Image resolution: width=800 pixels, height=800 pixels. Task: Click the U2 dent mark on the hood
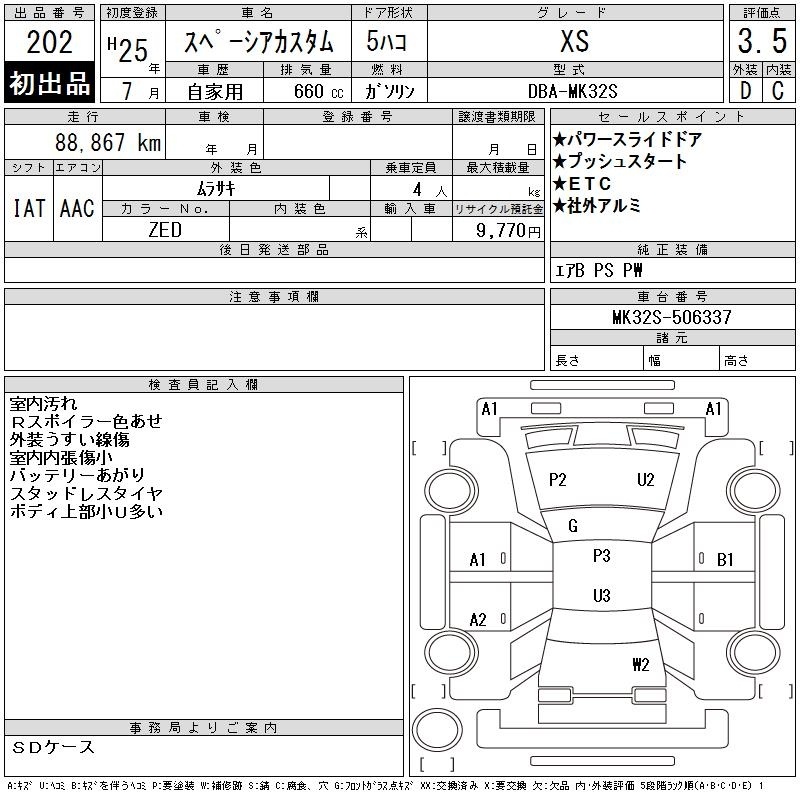pyautogui.click(x=646, y=480)
